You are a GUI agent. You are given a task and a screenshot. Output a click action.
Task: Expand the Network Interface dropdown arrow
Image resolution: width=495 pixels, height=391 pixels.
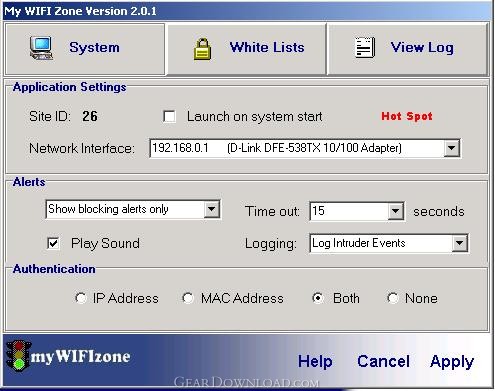(x=452, y=148)
